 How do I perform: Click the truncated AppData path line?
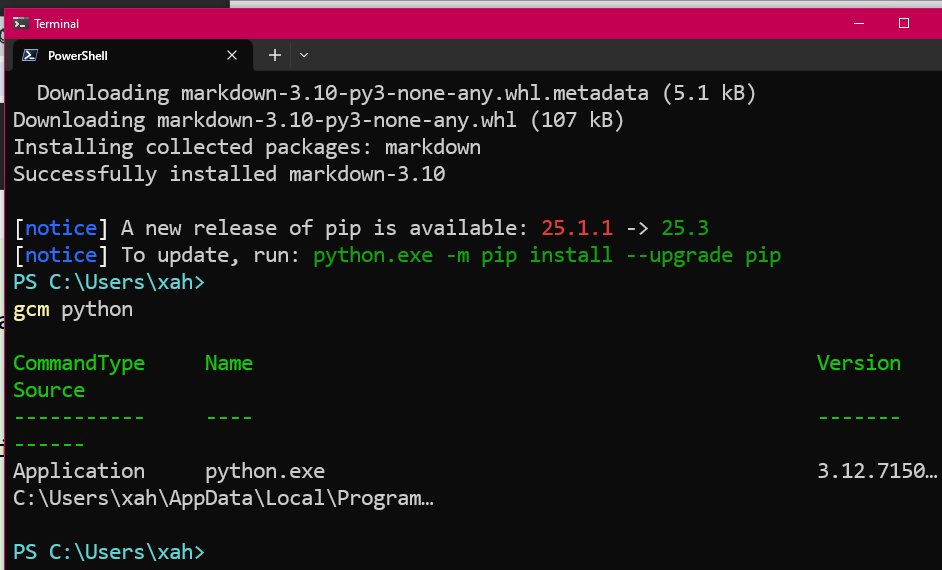click(x=223, y=498)
